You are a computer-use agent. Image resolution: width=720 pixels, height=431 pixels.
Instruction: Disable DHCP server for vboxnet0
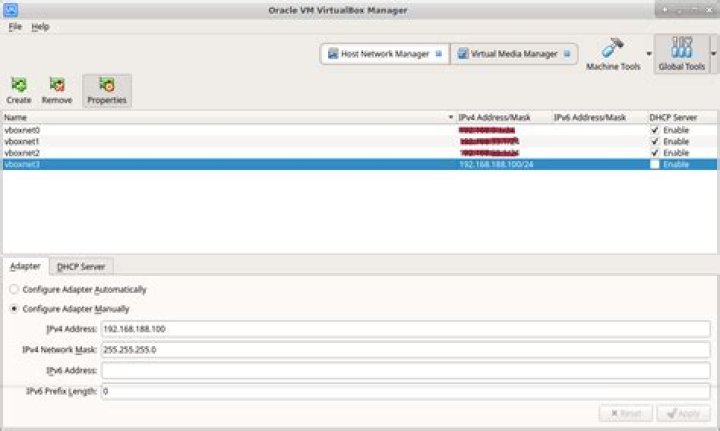tap(655, 130)
